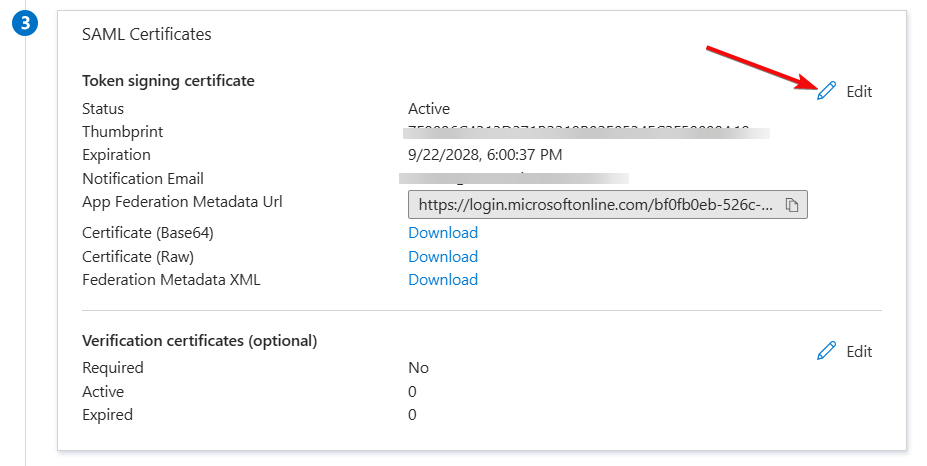Click the Federation Metadata XML label

tap(171, 280)
